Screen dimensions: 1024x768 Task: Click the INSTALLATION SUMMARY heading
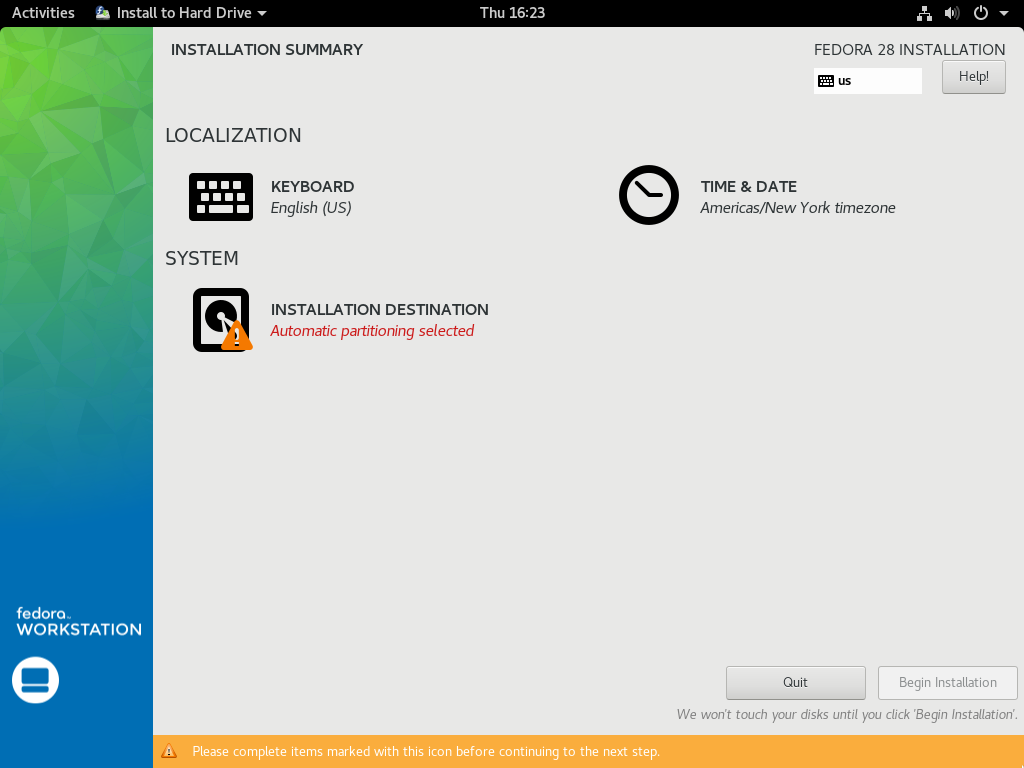[x=266, y=50]
